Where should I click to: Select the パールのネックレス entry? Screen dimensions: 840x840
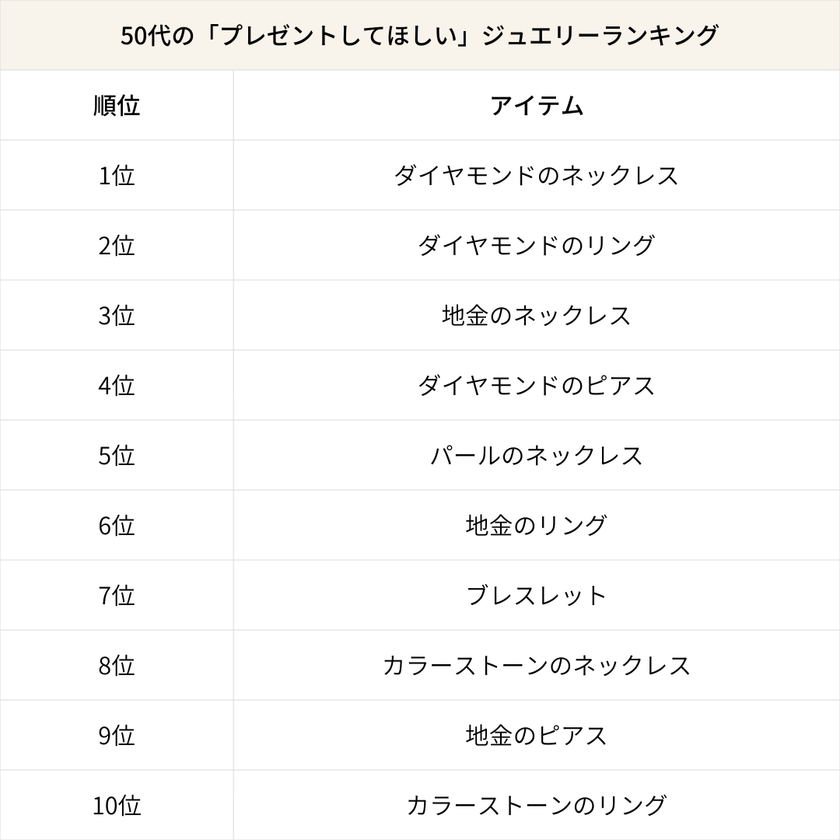pyautogui.click(x=536, y=456)
